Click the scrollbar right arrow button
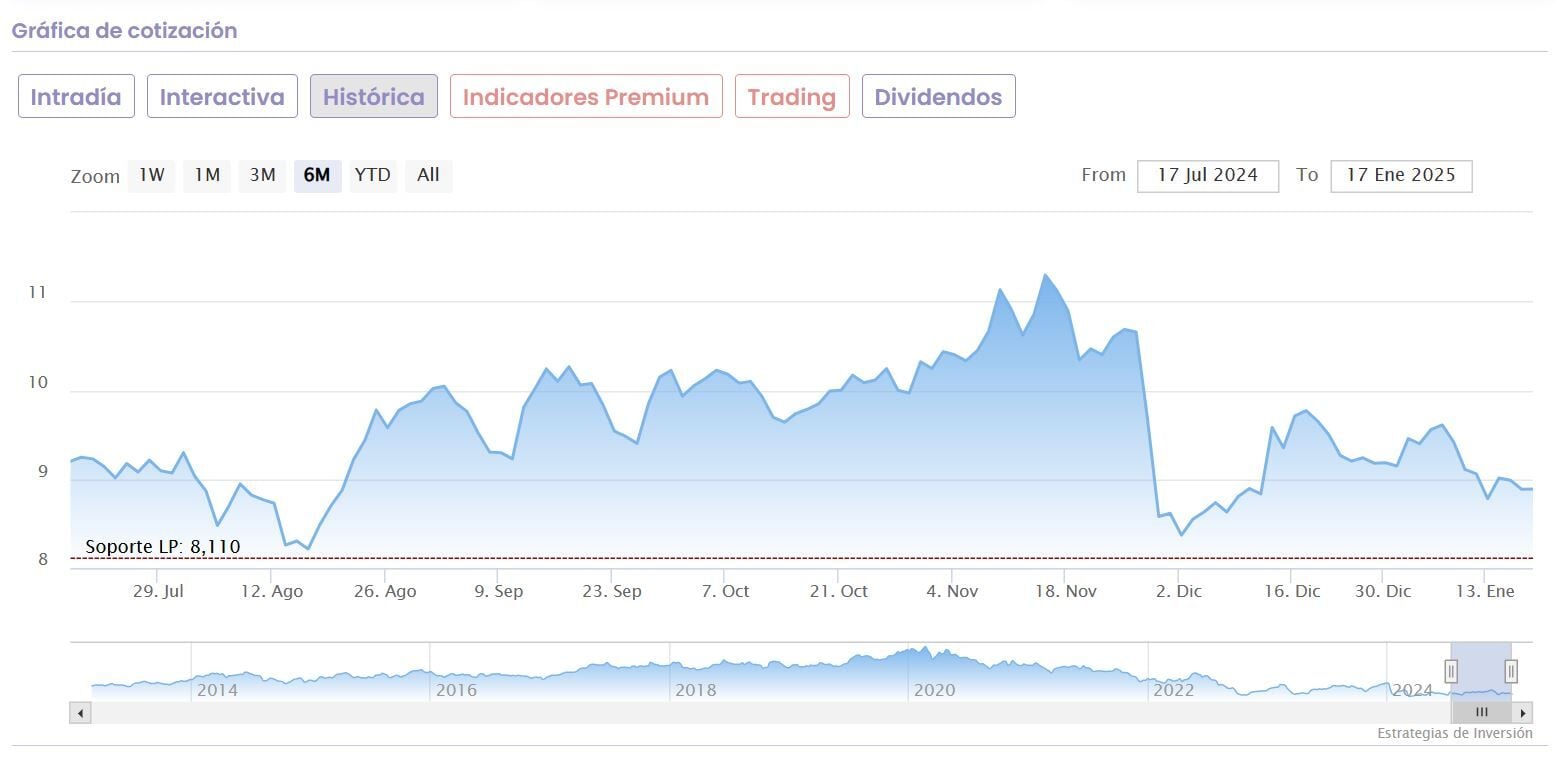Viewport: 1556px width, 761px height. (x=1522, y=713)
